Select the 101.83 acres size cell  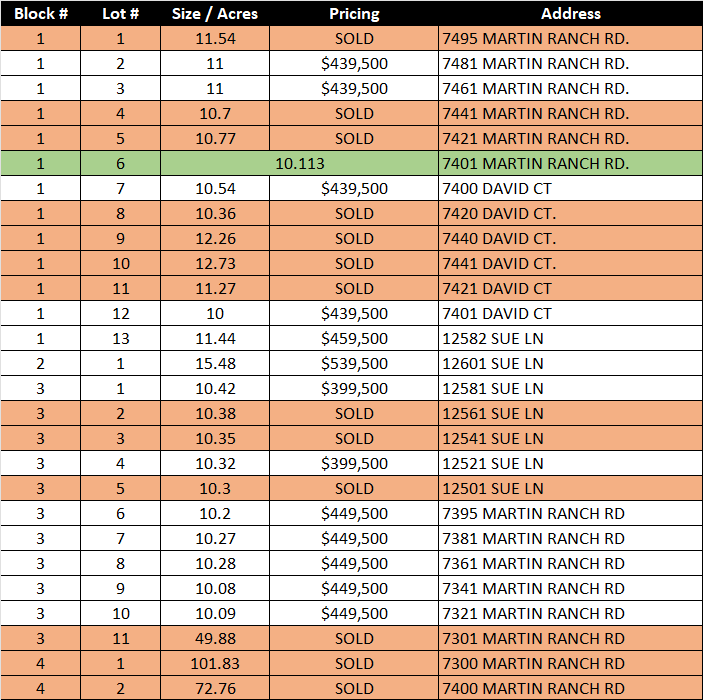(214, 663)
